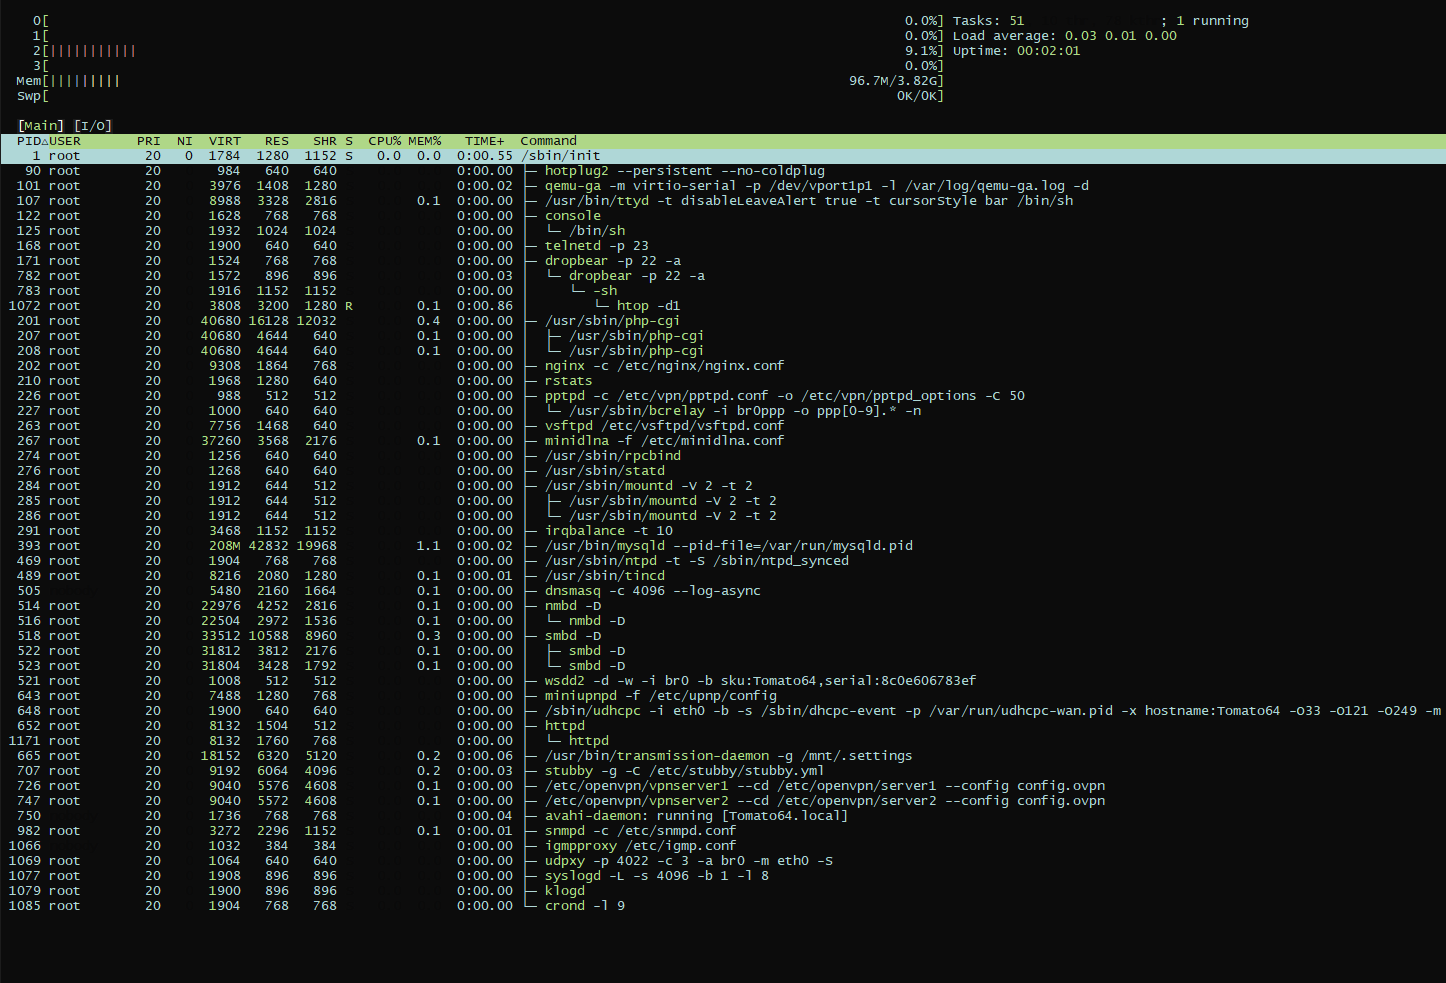Viewport: 1446px width, 983px height.
Task: Switch to the I/O tab
Action: coord(93,126)
